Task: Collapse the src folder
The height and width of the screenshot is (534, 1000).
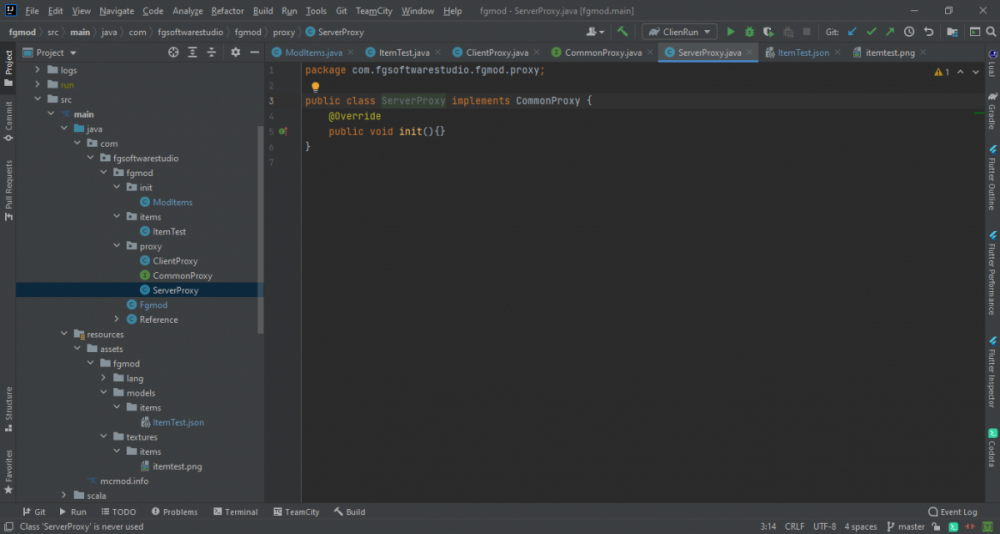Action: coord(37,99)
